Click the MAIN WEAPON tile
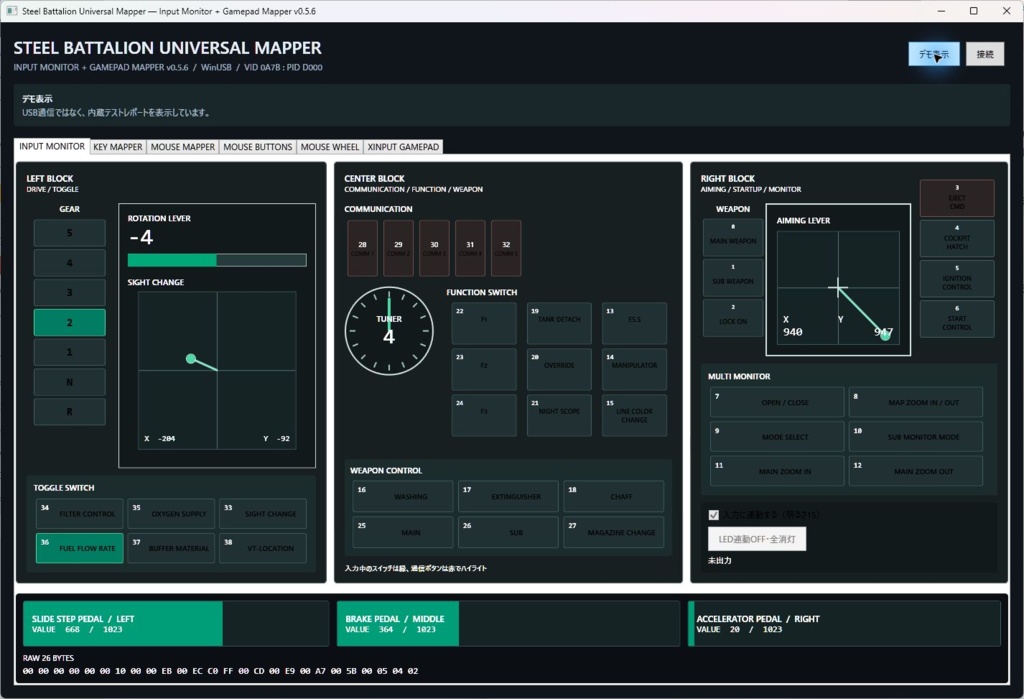 (x=733, y=237)
